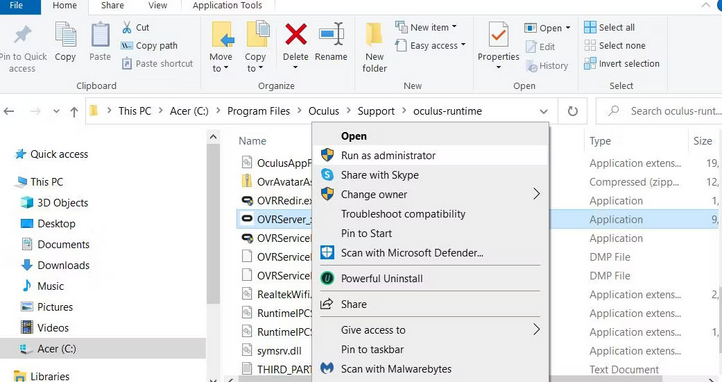Click the Search oculus-runtime field
This screenshot has height=382, width=722.
pyautogui.click(x=659, y=111)
